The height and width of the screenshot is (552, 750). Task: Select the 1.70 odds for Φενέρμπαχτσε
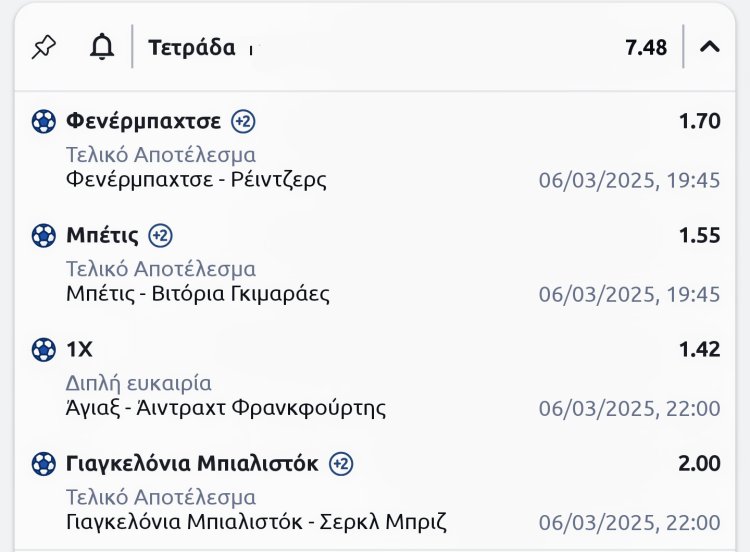(699, 122)
